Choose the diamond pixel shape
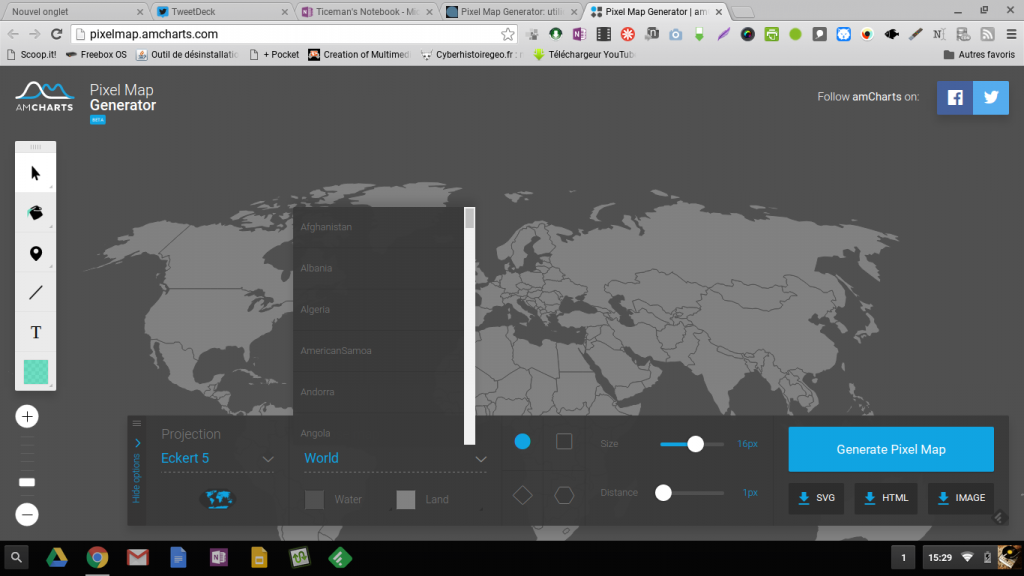 pos(522,494)
